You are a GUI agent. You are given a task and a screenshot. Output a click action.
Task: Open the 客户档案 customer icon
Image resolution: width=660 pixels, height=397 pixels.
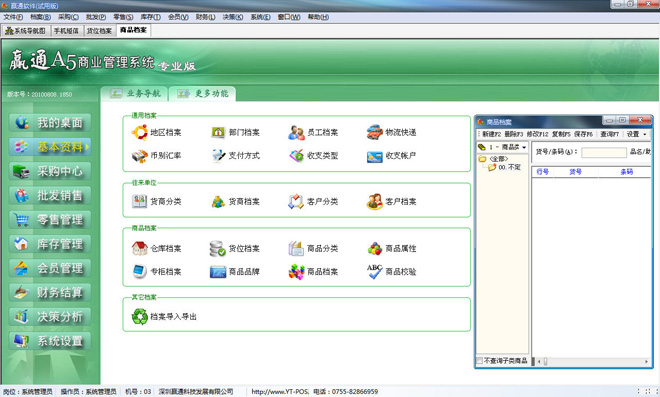pos(374,202)
